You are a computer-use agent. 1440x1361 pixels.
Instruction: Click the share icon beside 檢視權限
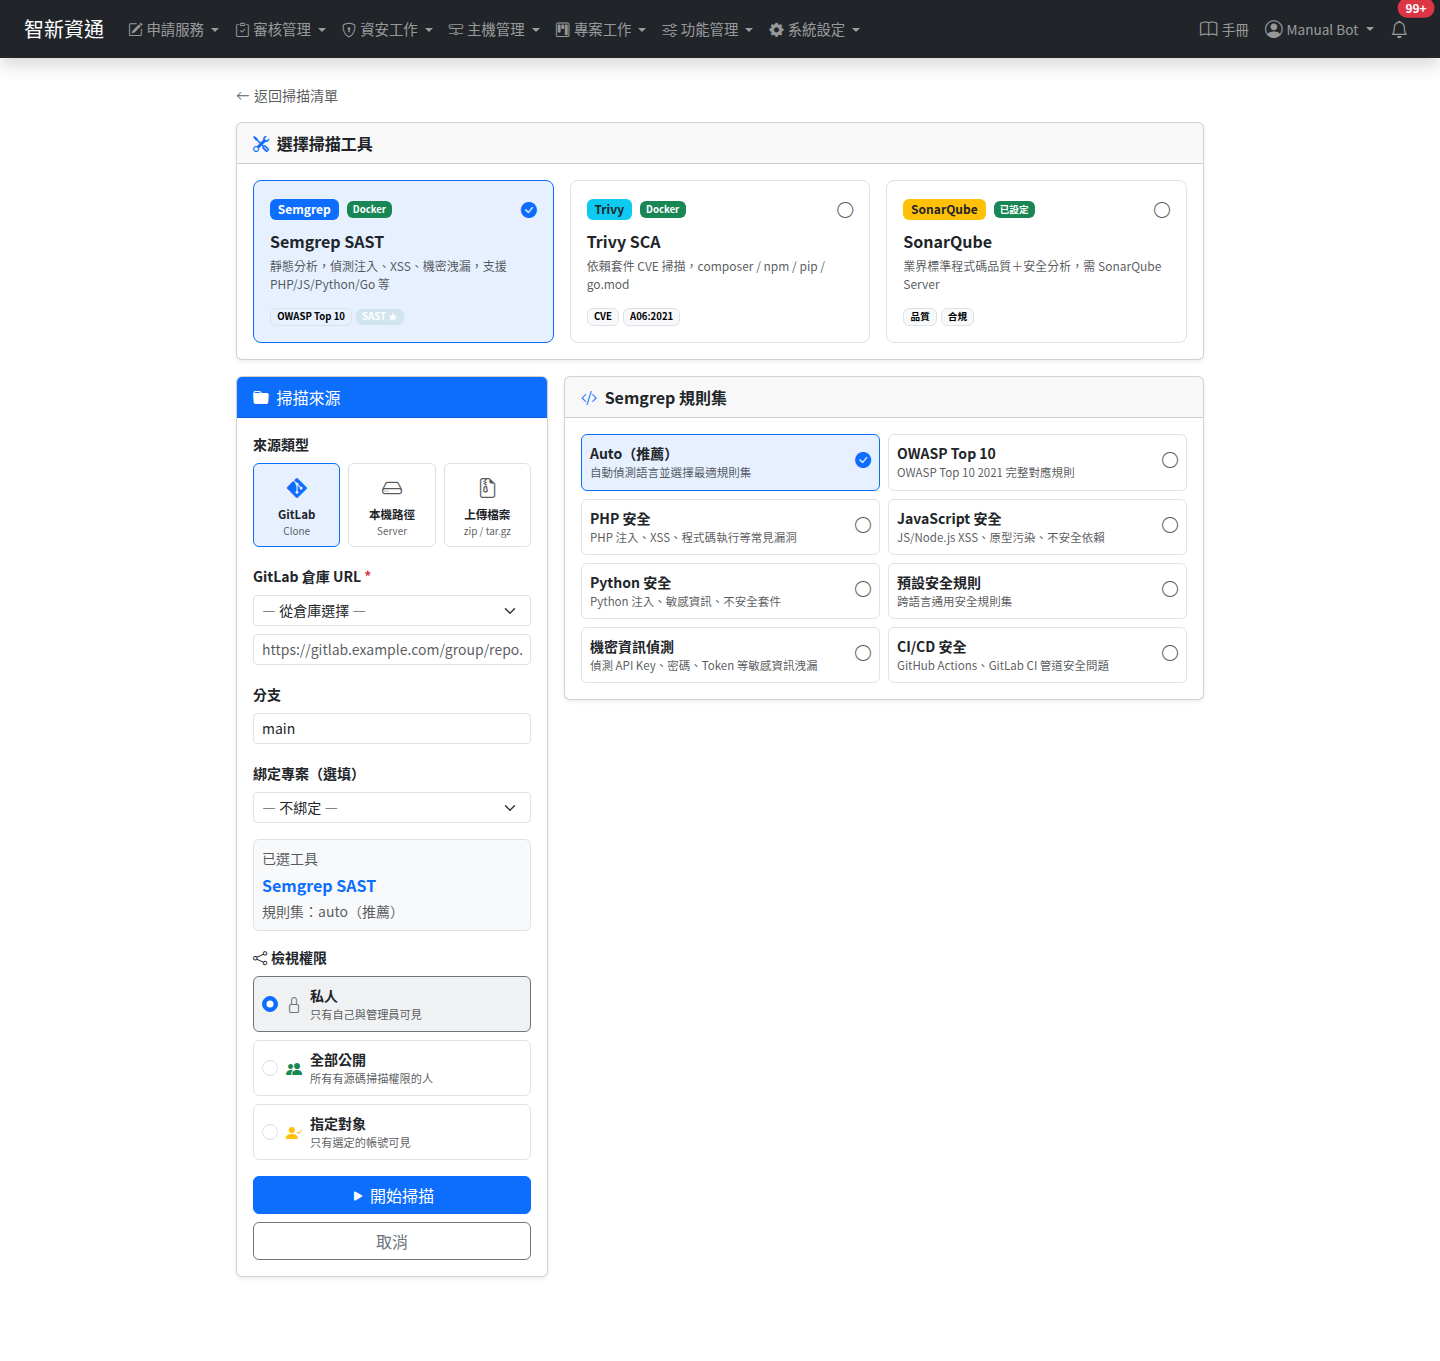click(x=260, y=958)
